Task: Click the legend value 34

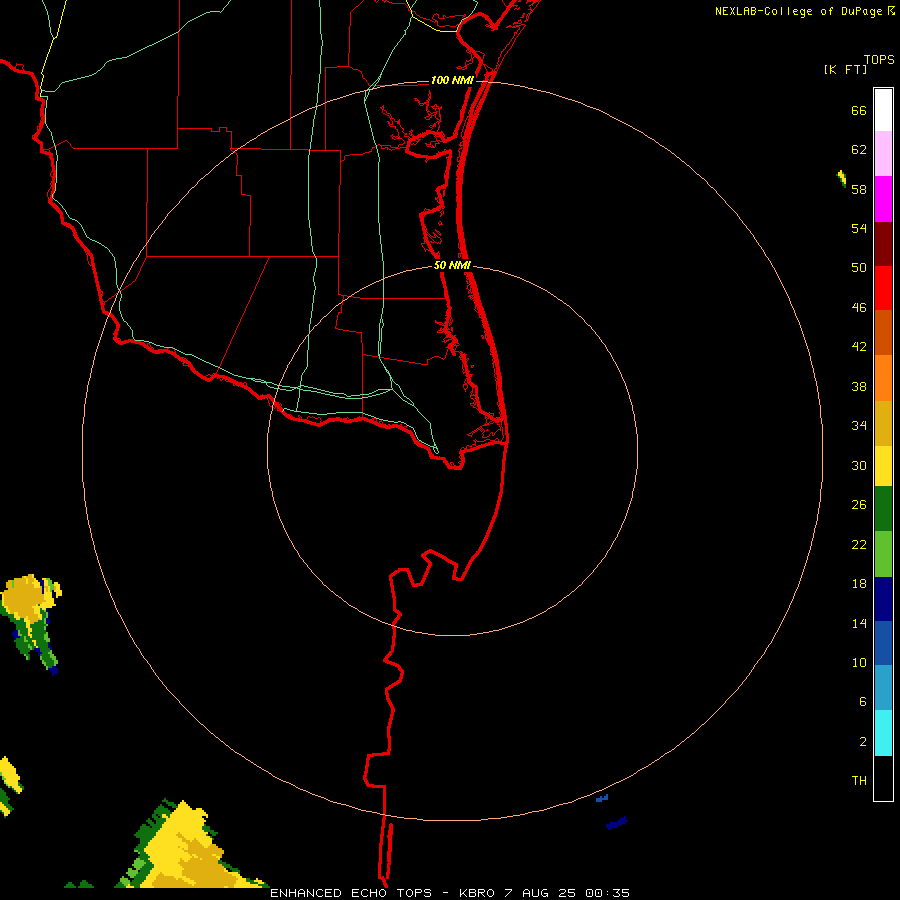Action: click(x=859, y=426)
